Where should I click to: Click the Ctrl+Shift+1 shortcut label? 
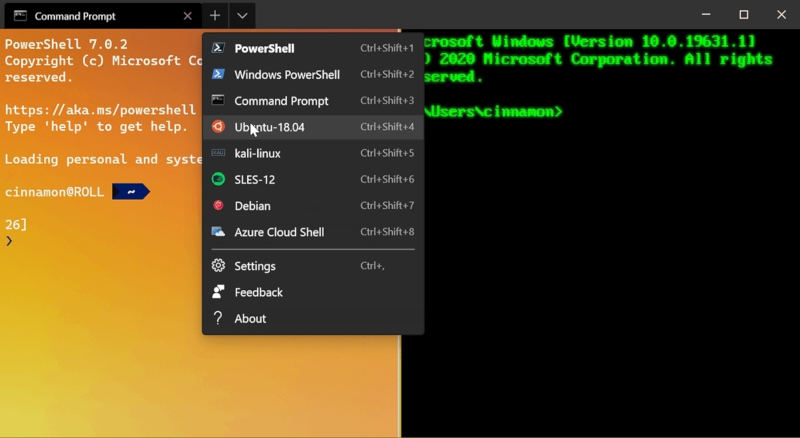[x=387, y=48]
